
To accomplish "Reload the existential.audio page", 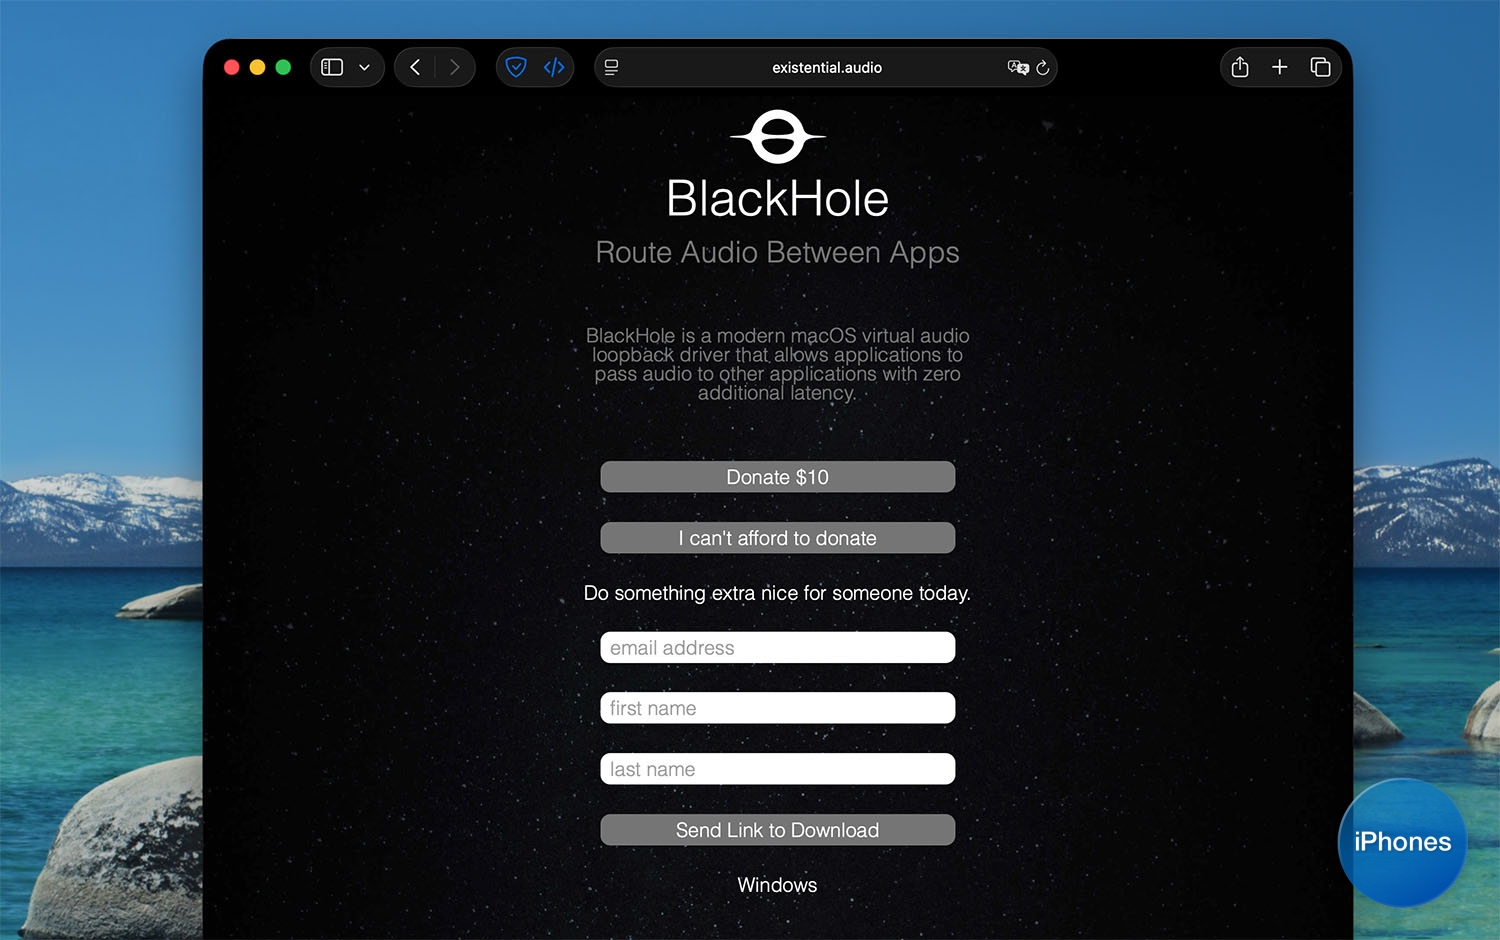I will (1042, 67).
